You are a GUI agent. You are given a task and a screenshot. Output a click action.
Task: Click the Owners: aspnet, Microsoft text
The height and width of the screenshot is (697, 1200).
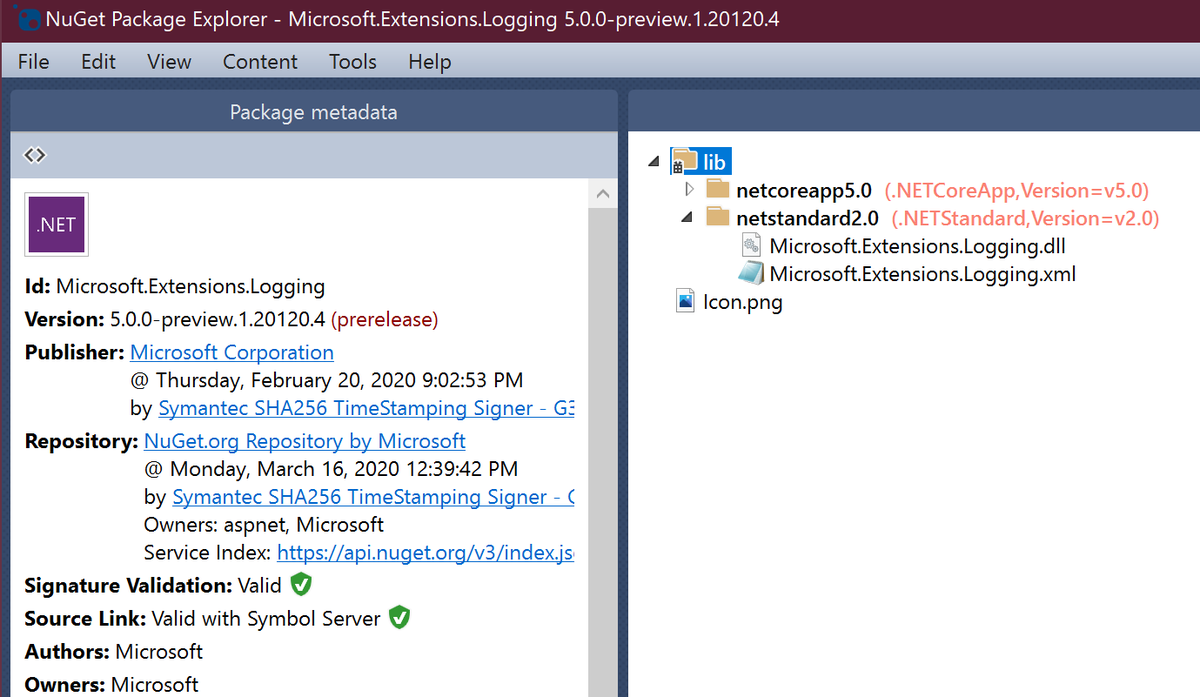[x=264, y=525]
